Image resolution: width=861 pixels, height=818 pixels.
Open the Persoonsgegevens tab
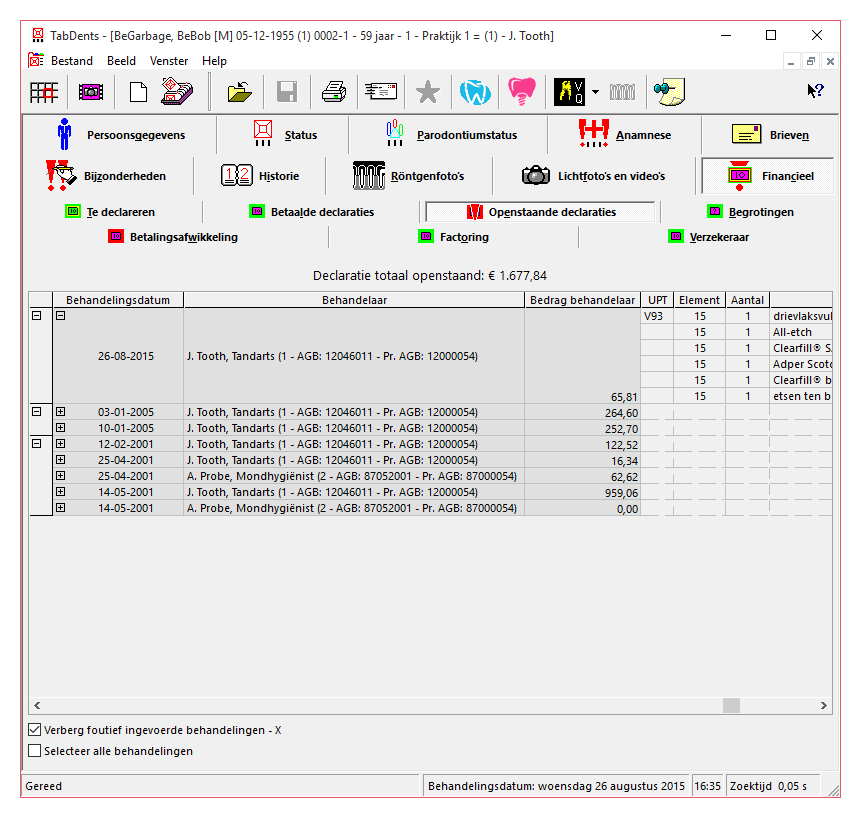pyautogui.click(x=121, y=135)
